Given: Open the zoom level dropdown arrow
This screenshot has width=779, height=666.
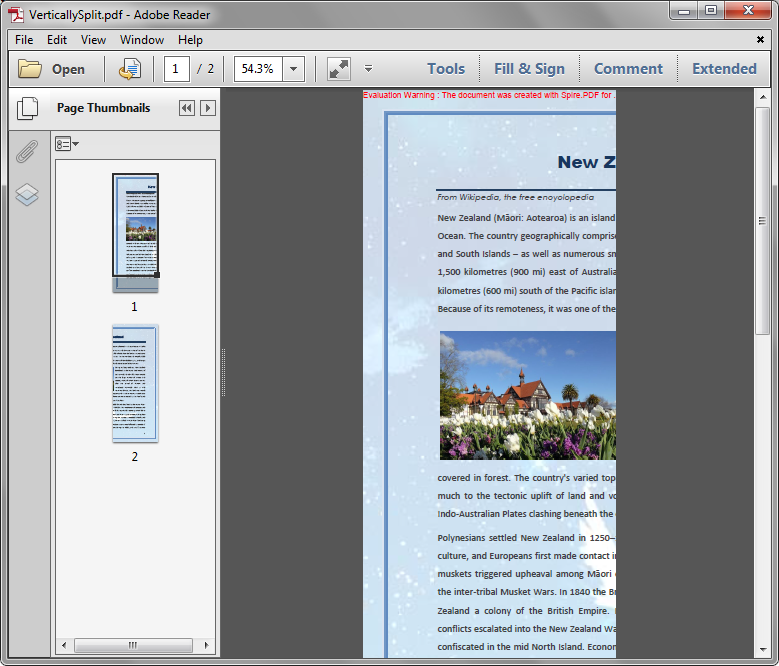Looking at the screenshot, I should (x=294, y=69).
